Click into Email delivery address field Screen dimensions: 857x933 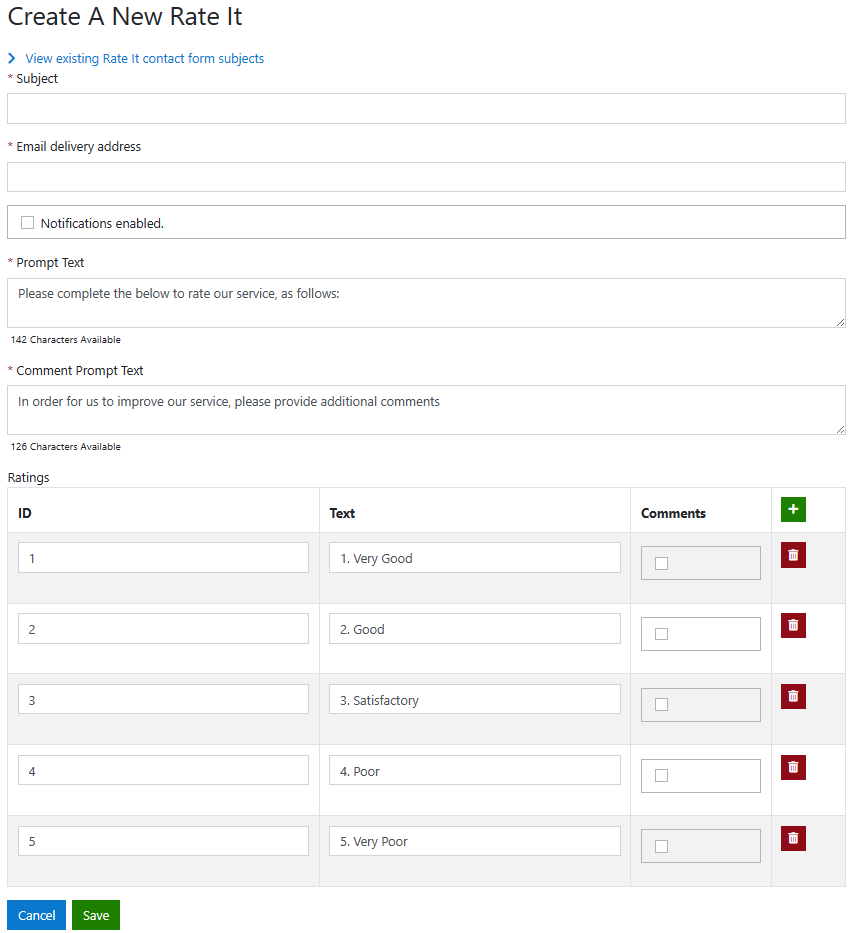click(426, 177)
